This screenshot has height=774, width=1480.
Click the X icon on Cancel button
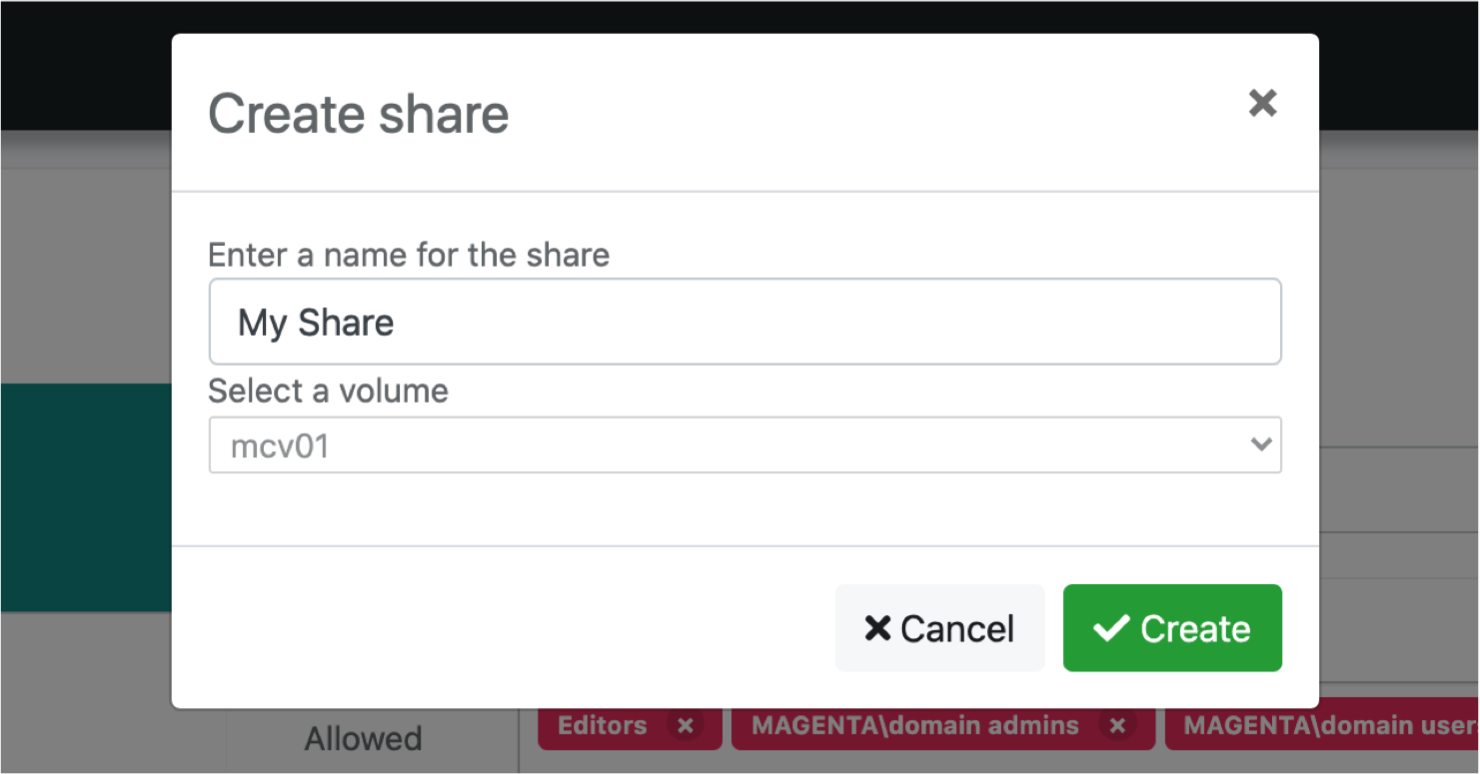[877, 628]
